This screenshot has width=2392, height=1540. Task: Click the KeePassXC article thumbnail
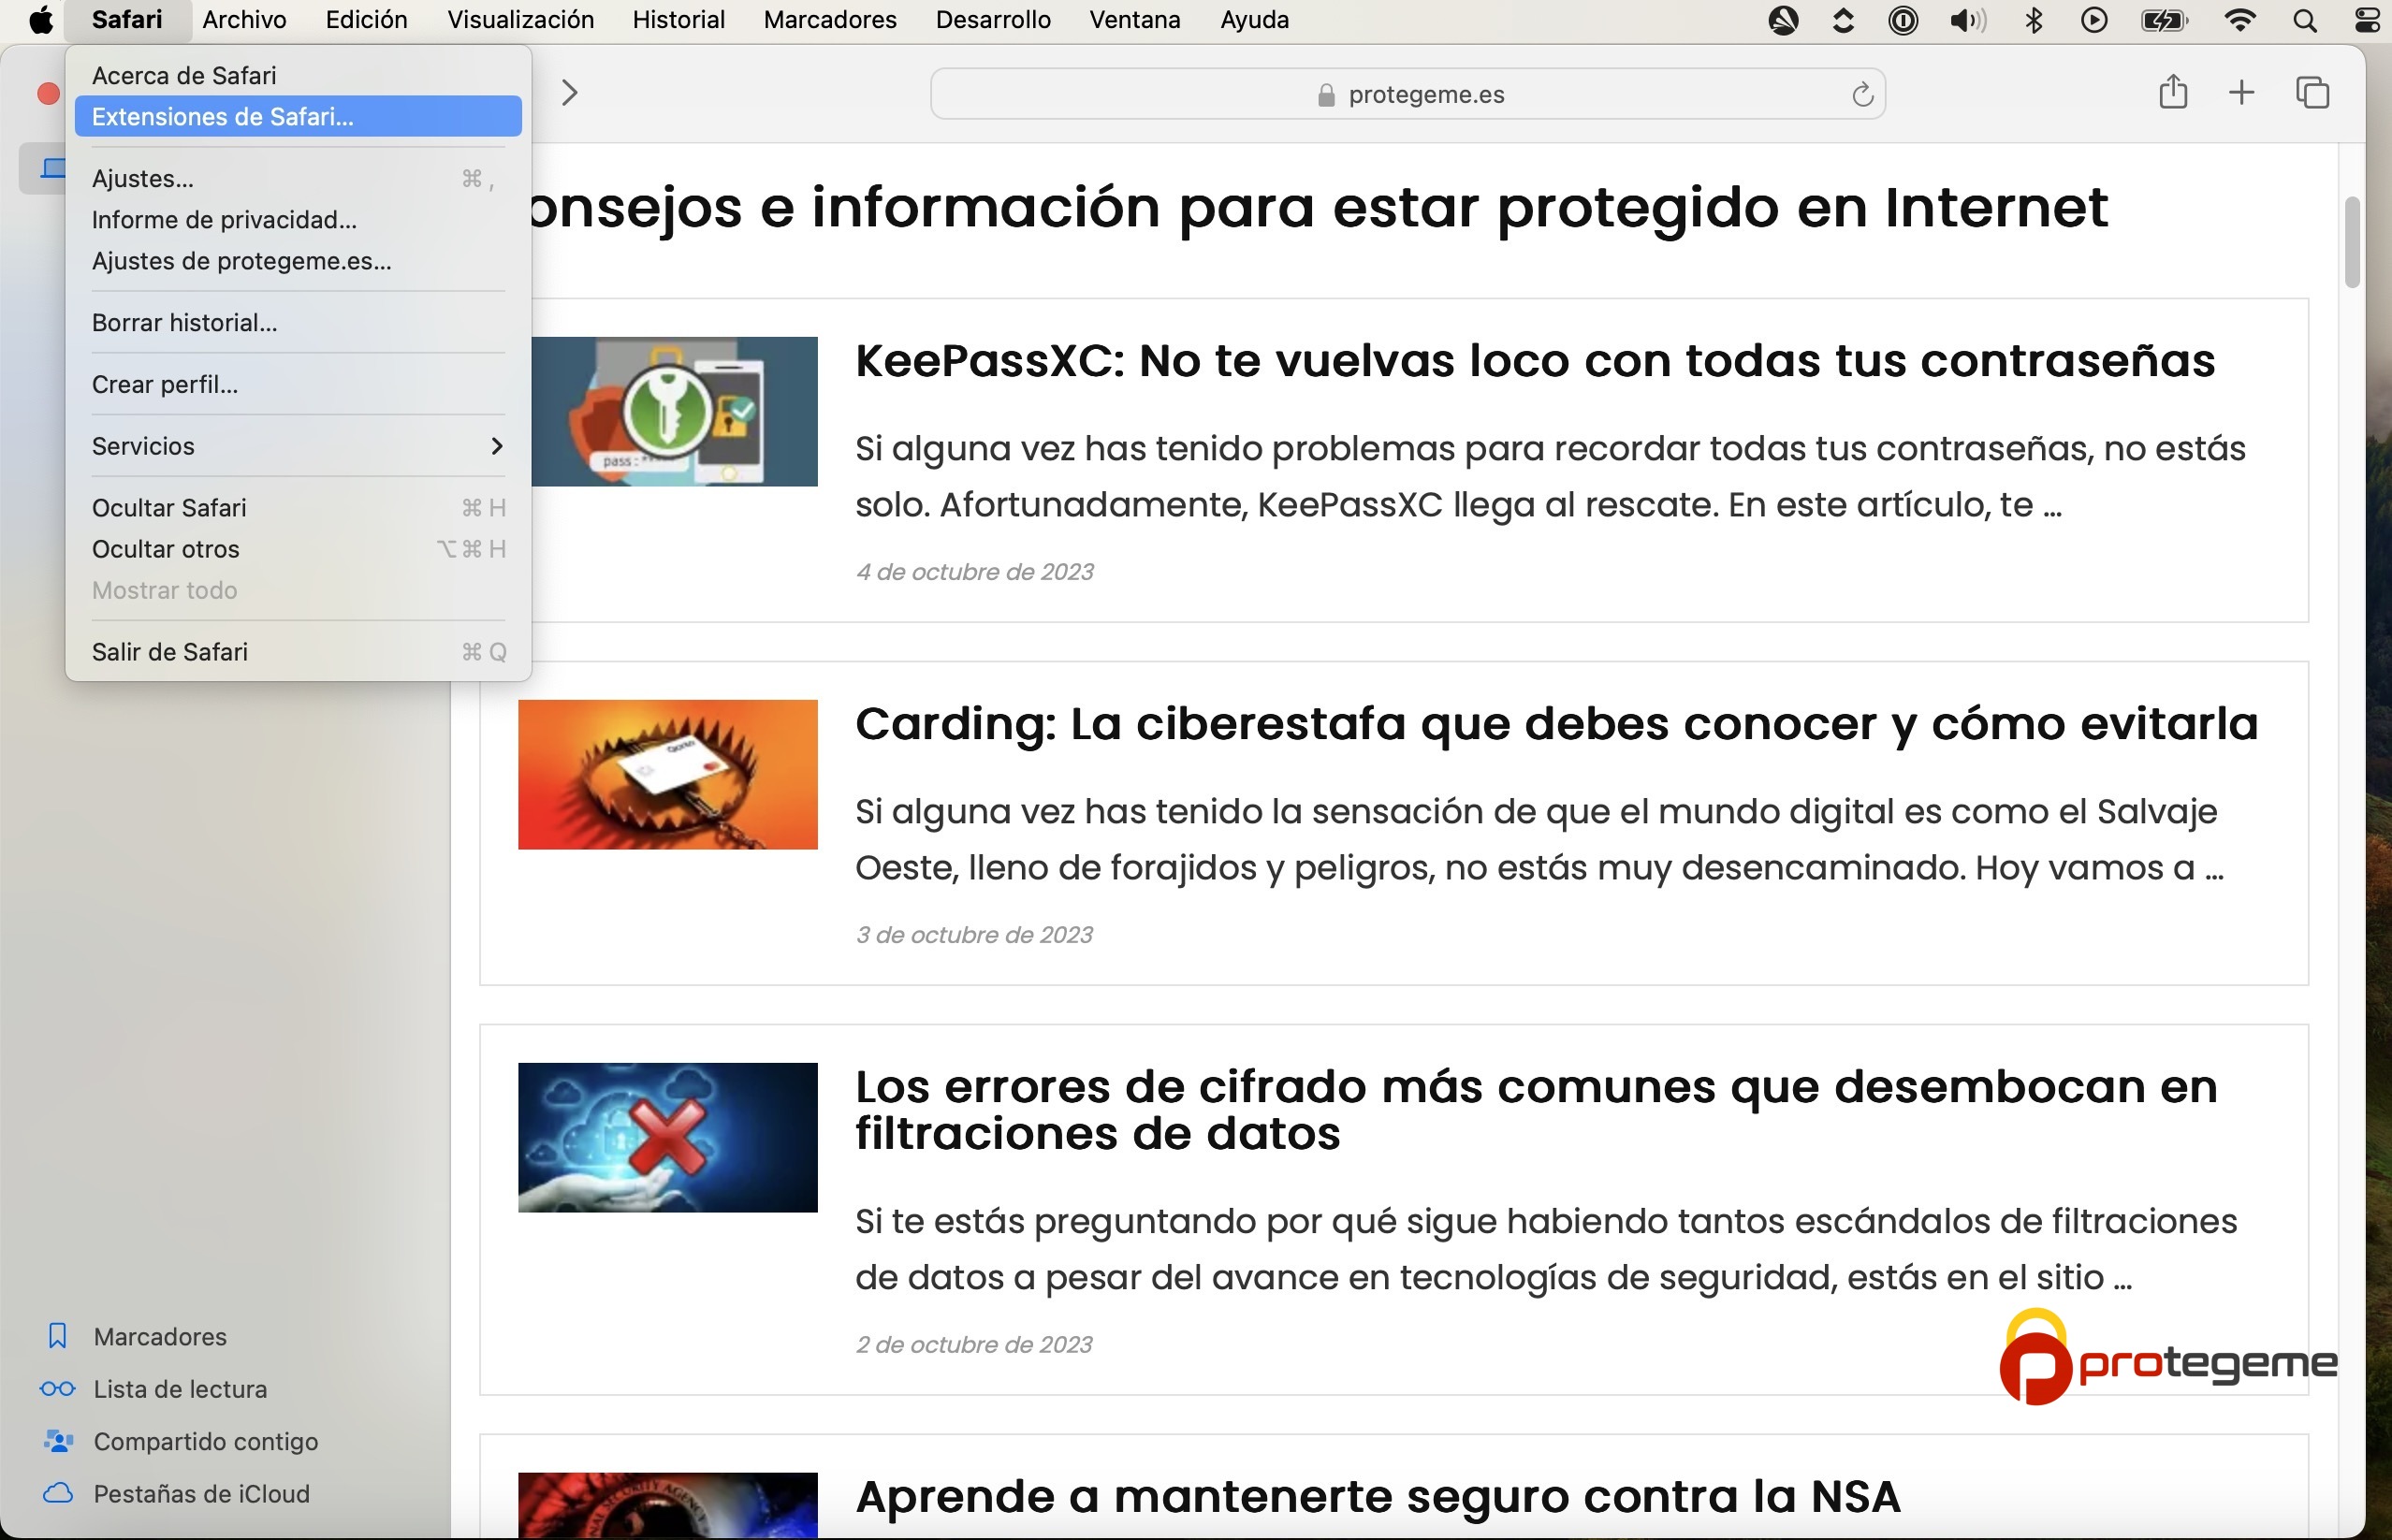(x=674, y=412)
